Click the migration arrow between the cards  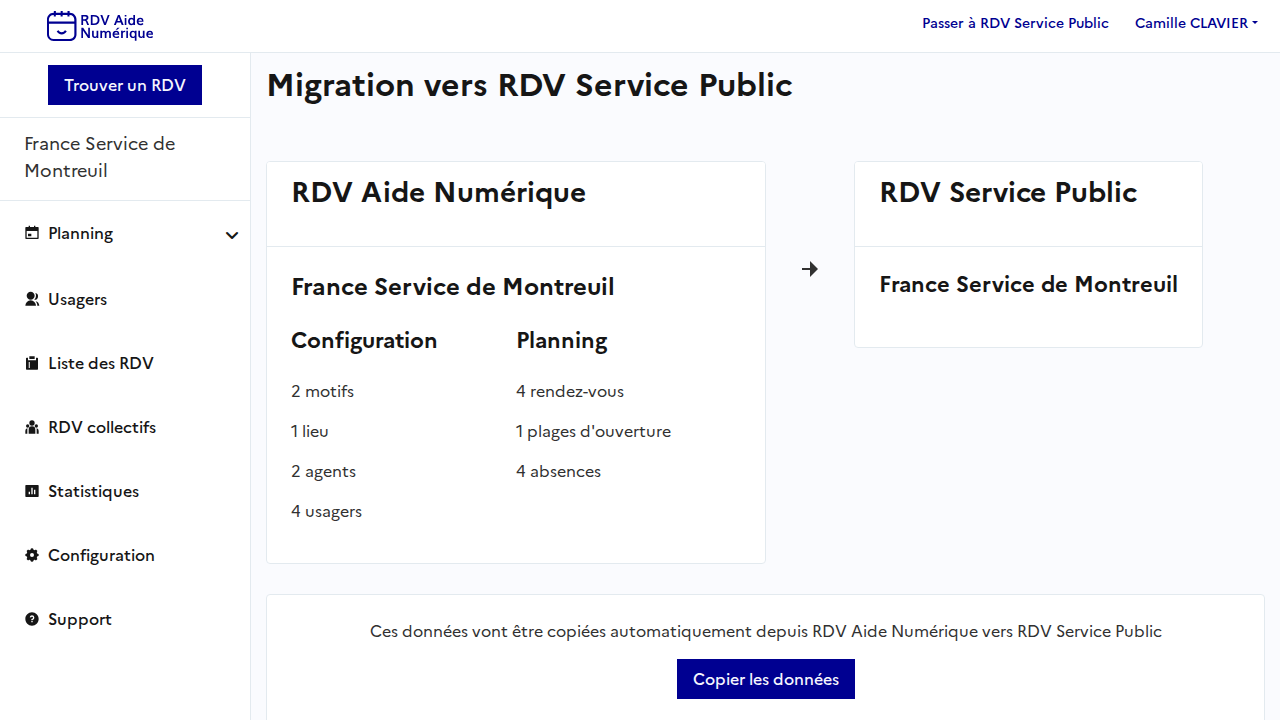point(810,269)
